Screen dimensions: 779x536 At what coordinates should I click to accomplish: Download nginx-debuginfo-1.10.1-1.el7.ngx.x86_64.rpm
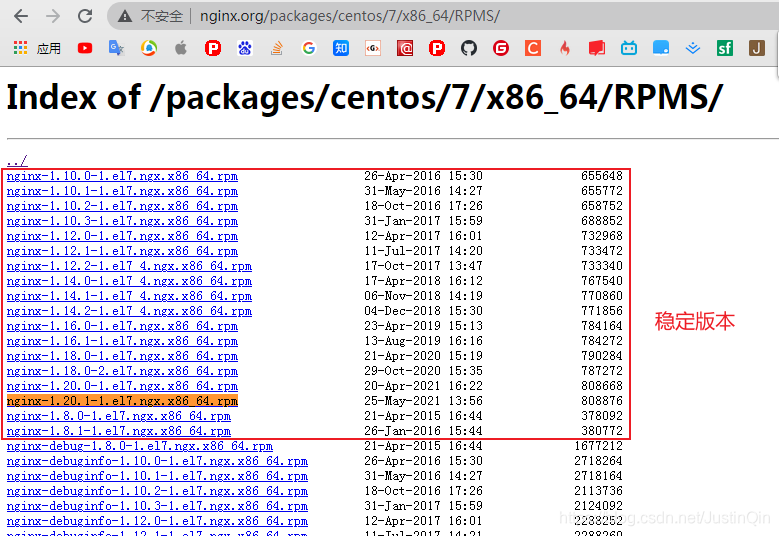coord(157,476)
